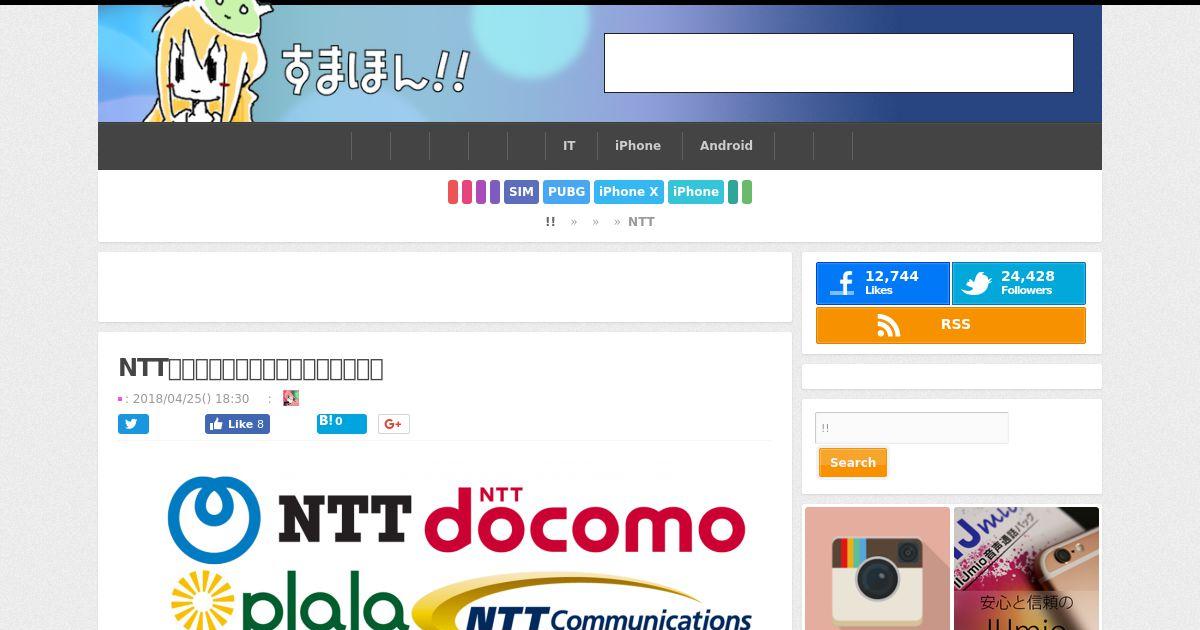Click the NTT breadcrumb link

pyautogui.click(x=641, y=222)
